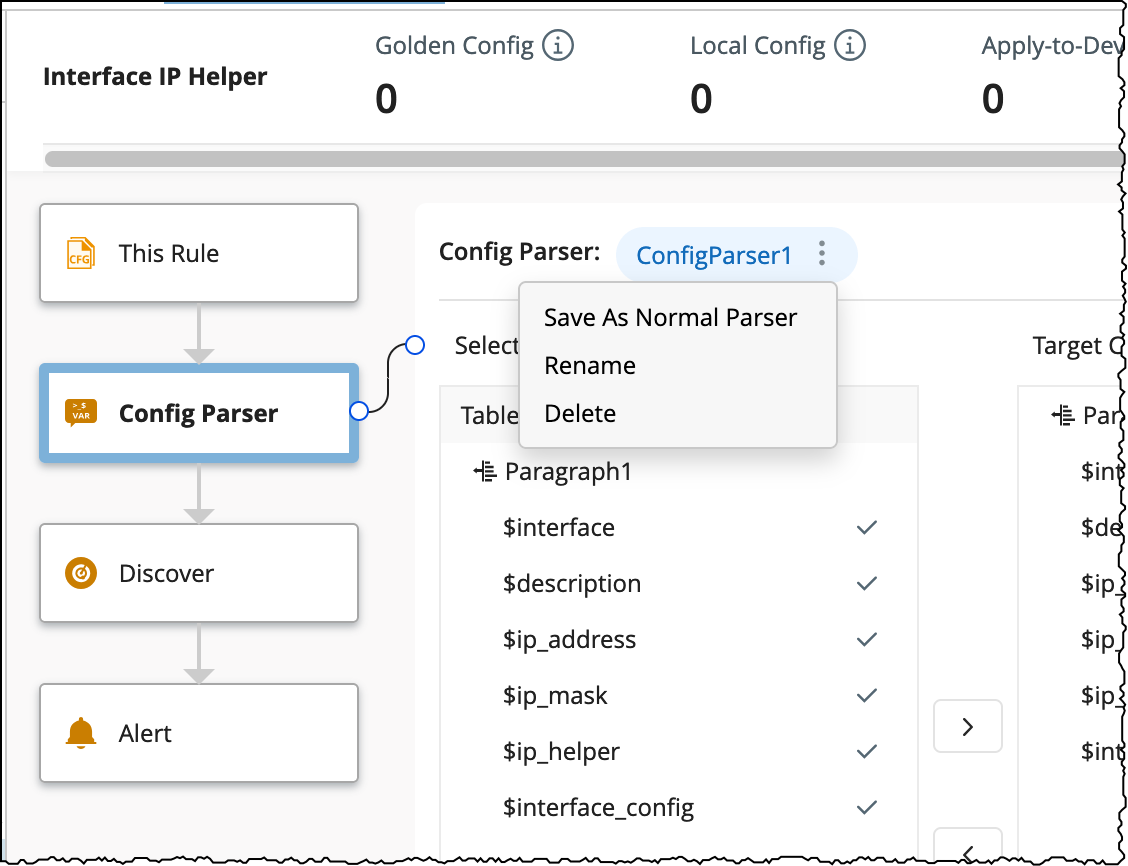Click the Paragraph1 tree structure icon
1128x866 pixels.
485,471
